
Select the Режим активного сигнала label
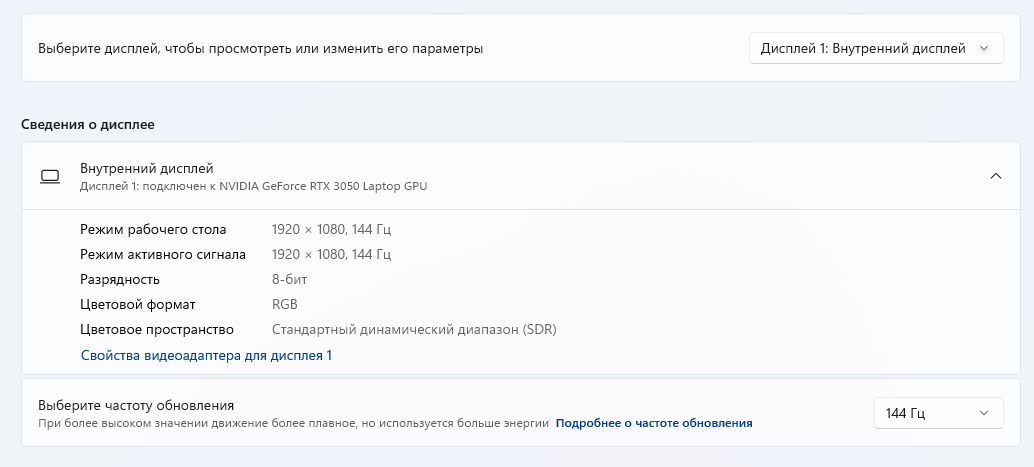[163, 254]
